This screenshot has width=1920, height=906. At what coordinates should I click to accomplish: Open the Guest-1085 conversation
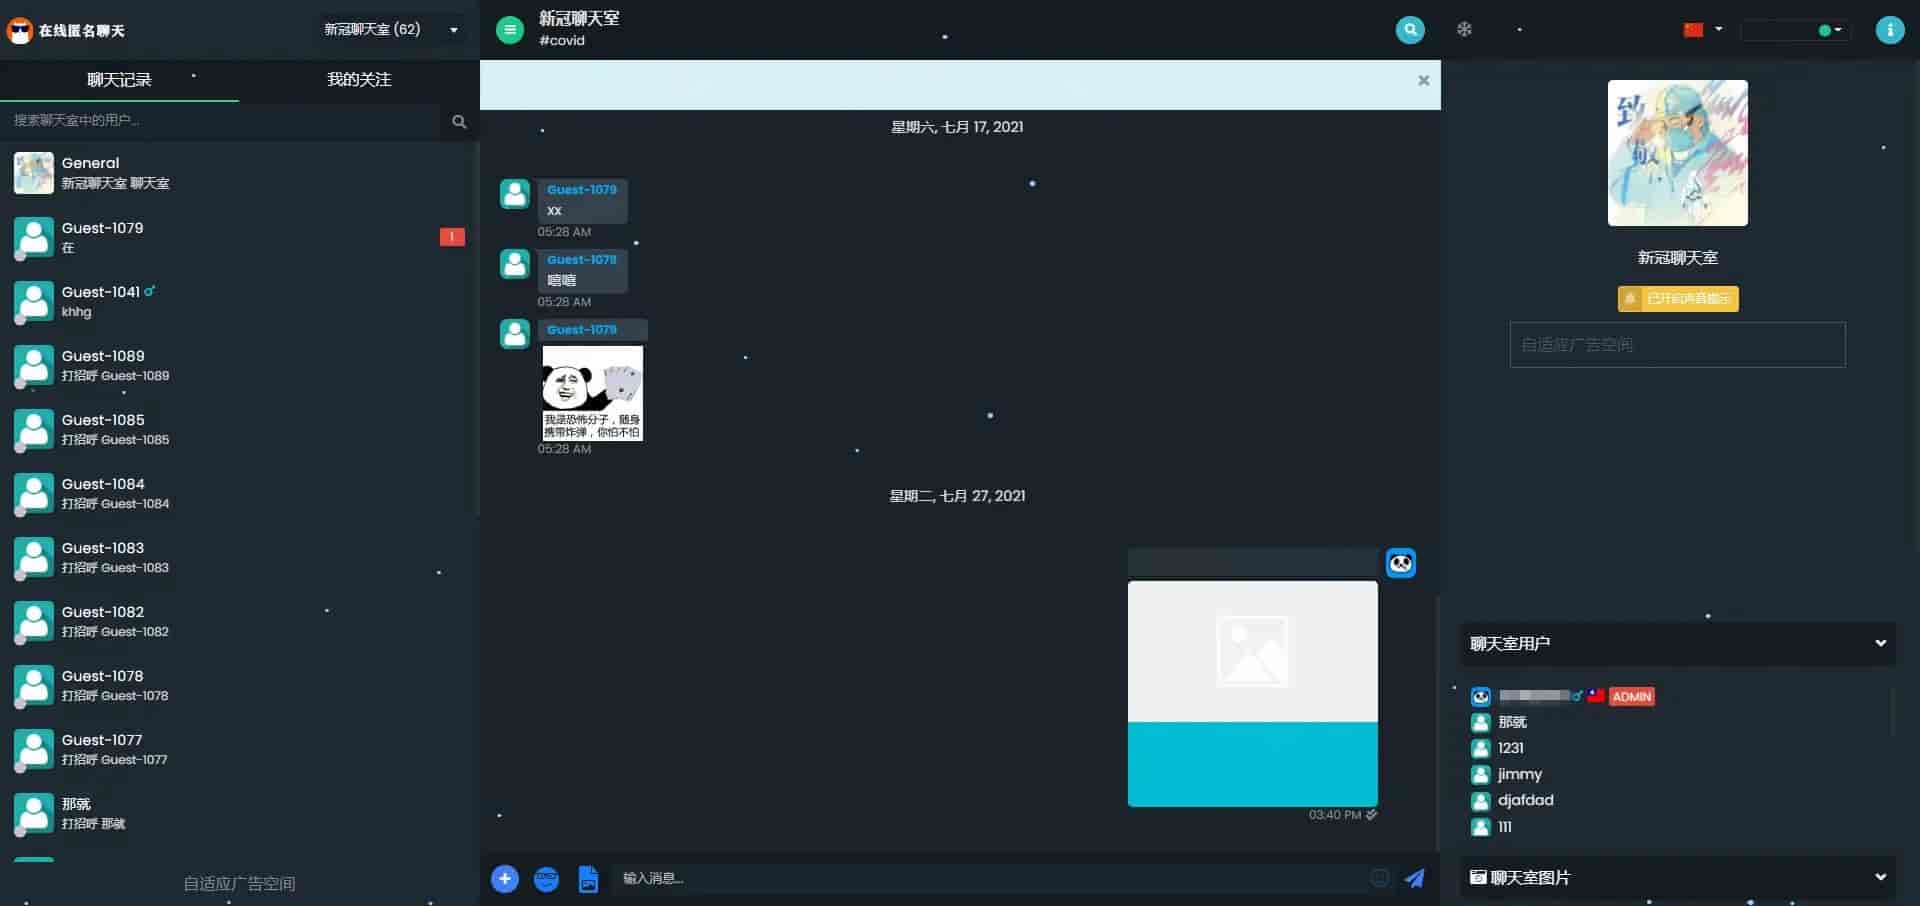(239, 429)
